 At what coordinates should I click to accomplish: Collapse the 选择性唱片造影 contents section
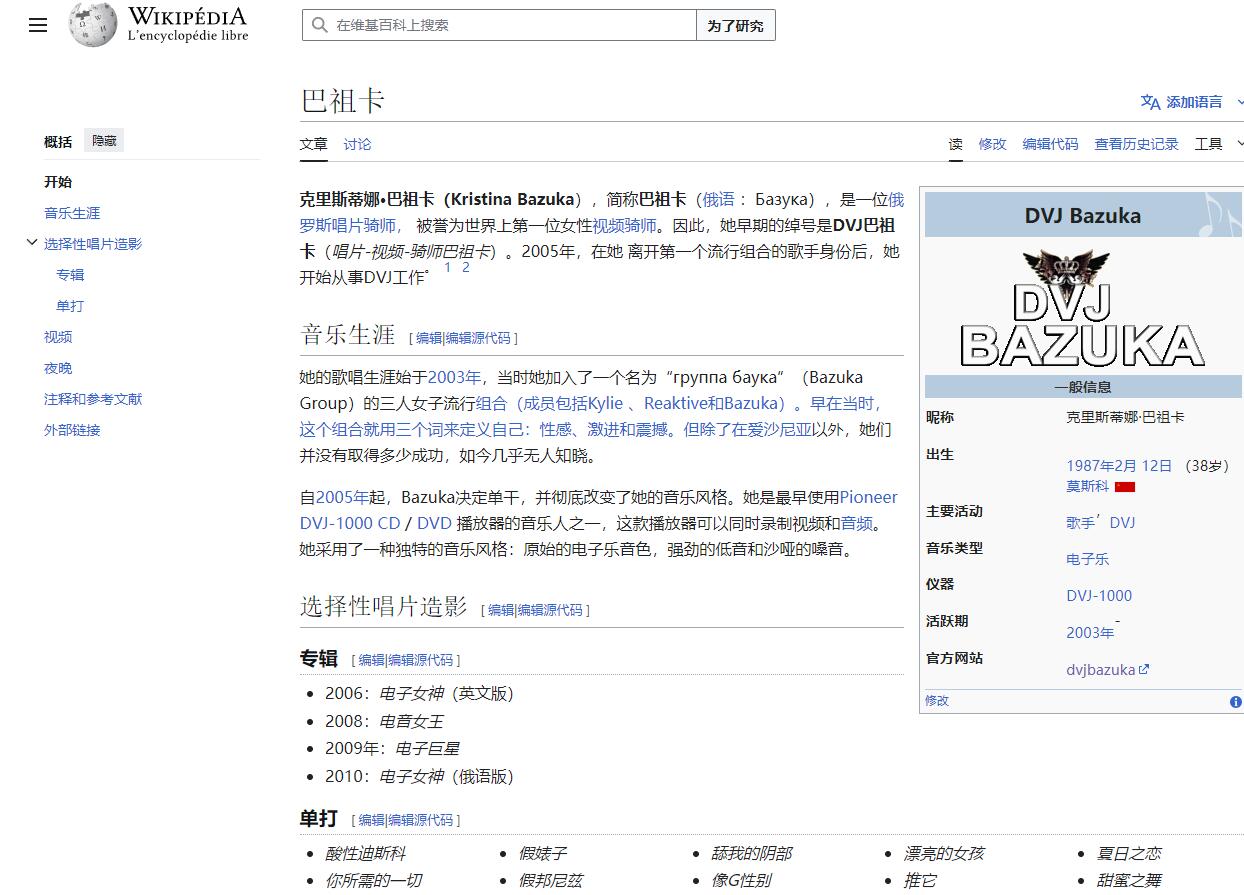(x=32, y=243)
